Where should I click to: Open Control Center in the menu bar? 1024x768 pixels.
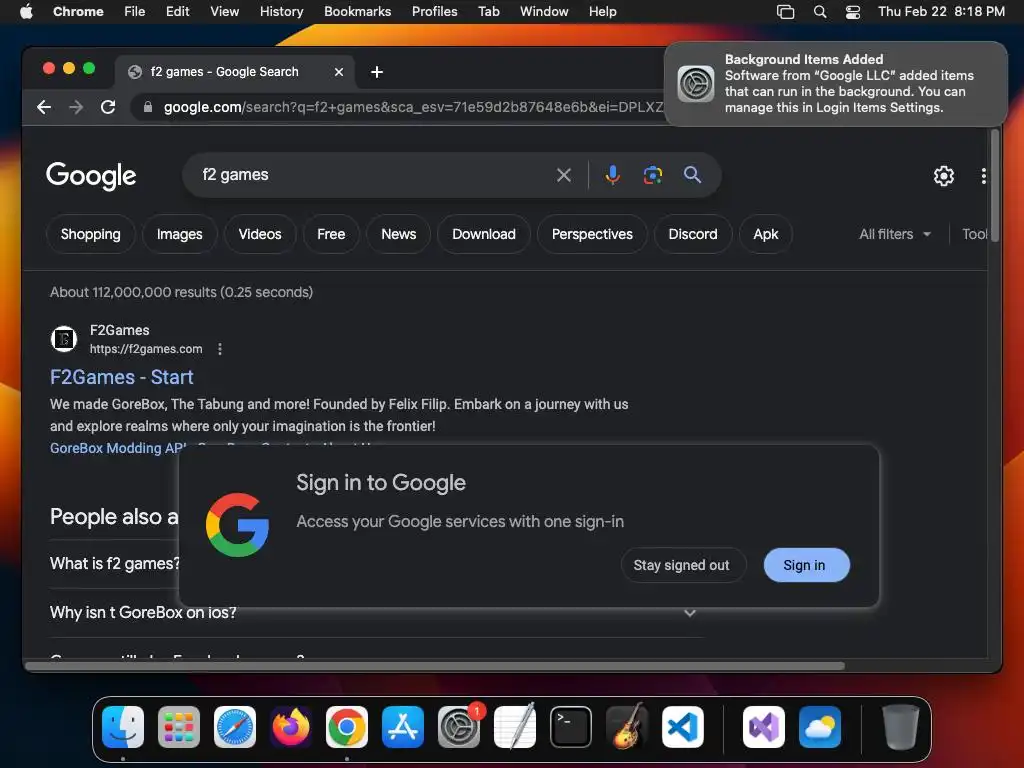coord(852,12)
